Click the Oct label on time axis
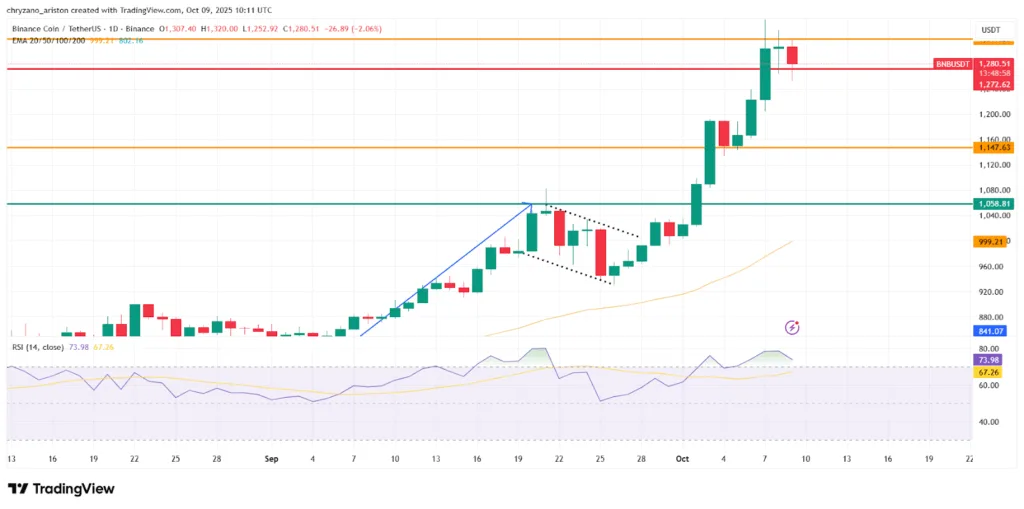The height and width of the screenshot is (509, 1024). tap(681, 458)
